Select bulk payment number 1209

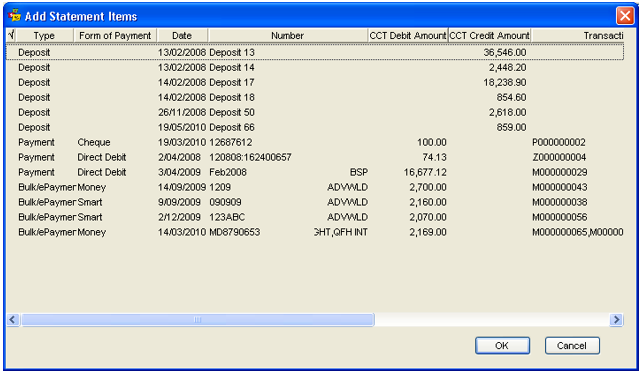coord(315,187)
